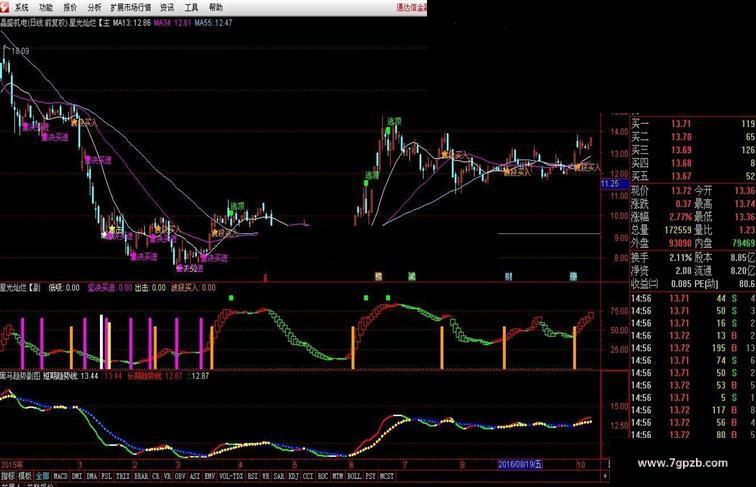Switch sub-chart to BOLL indicator

tap(354, 476)
